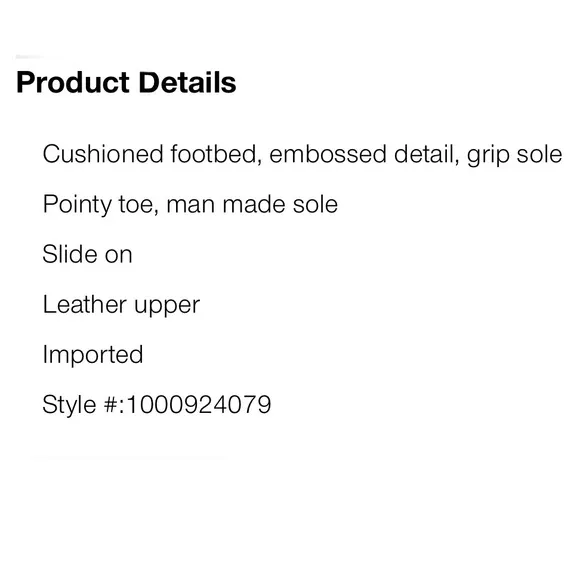Viewport: 580px width, 580px height.
Task: Click the word "Leather"
Action: tap(85, 304)
